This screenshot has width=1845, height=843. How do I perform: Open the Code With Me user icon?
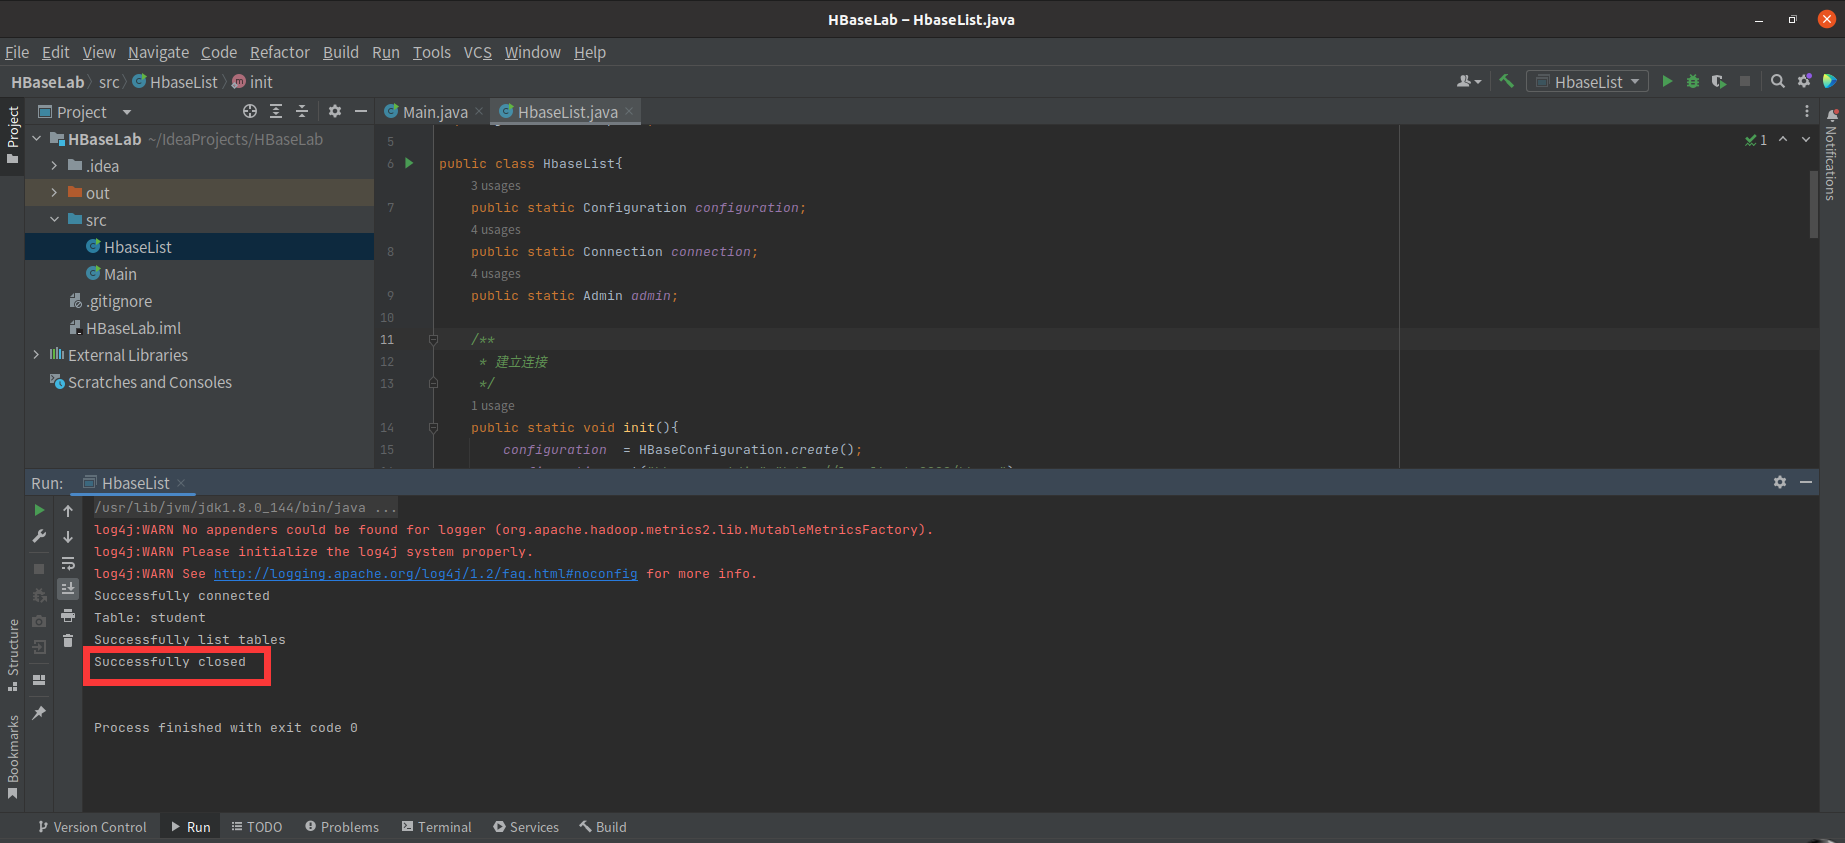[x=1468, y=81]
